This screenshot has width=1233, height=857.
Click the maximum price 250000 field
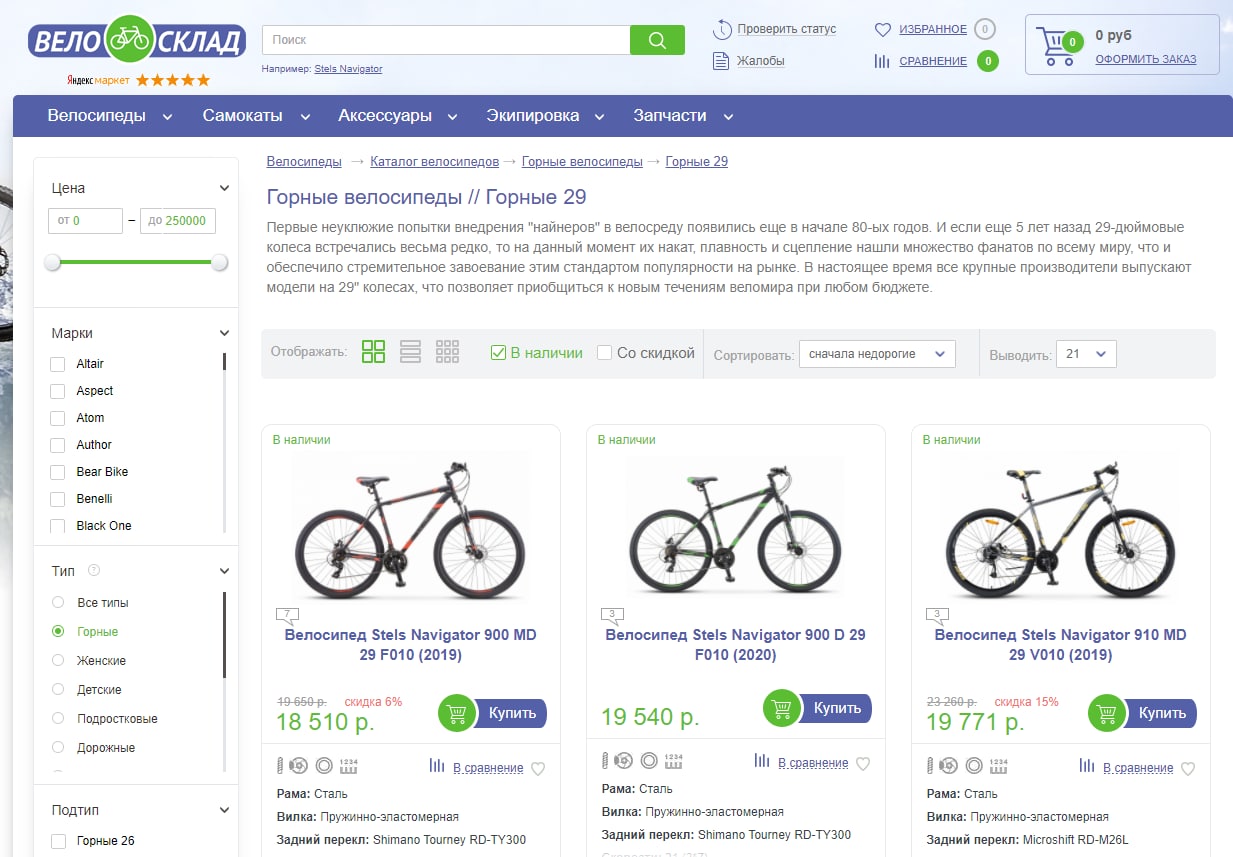[x=177, y=220]
